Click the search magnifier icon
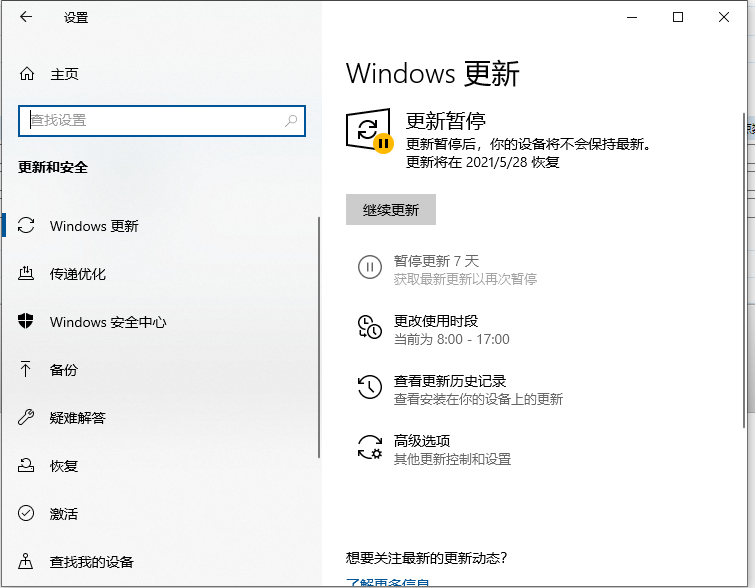This screenshot has width=755, height=588. (x=291, y=120)
